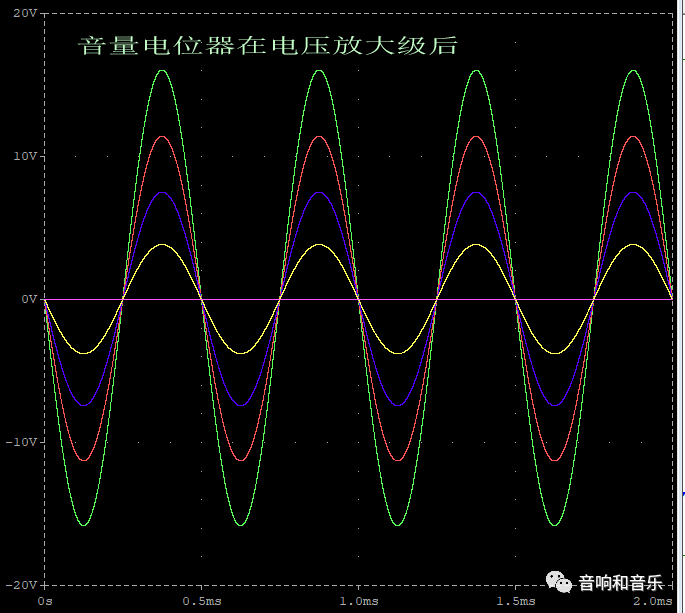685x613 pixels.
Task: Click the 2.0ms time axis label
Action: pyautogui.click(x=653, y=602)
